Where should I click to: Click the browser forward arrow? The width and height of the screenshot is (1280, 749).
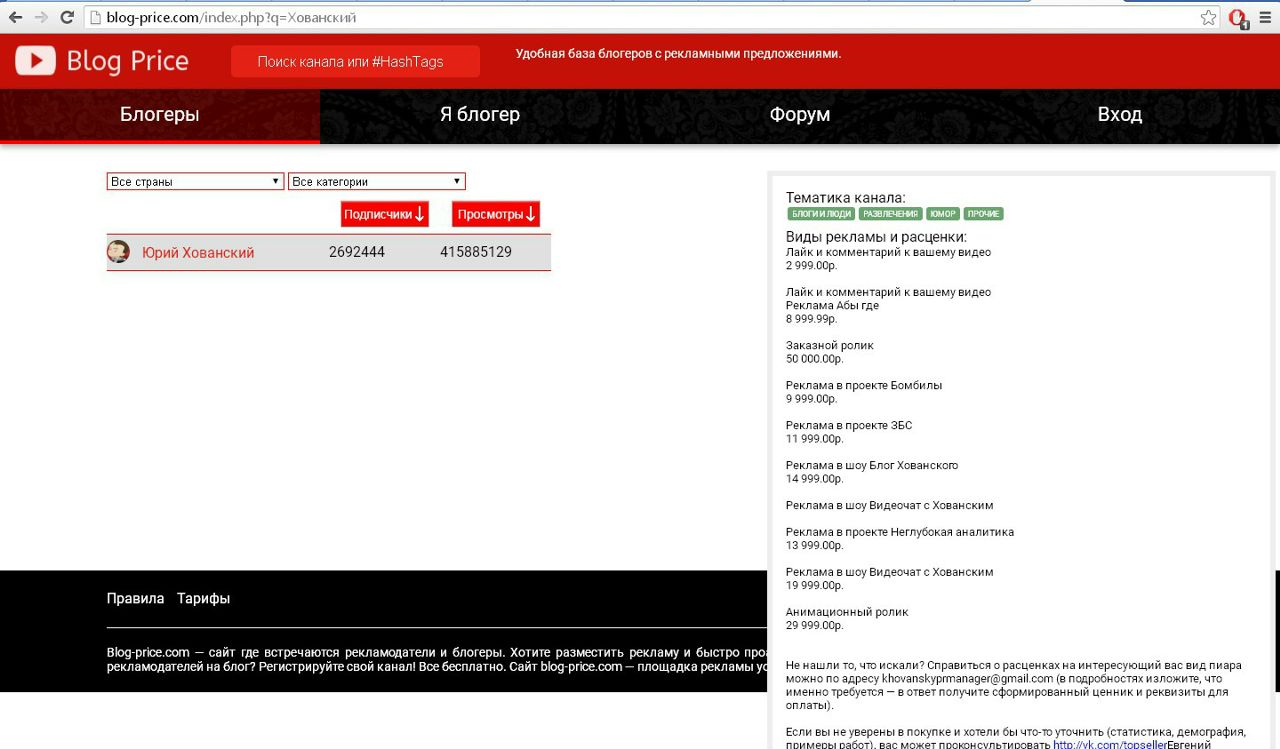[x=41, y=17]
